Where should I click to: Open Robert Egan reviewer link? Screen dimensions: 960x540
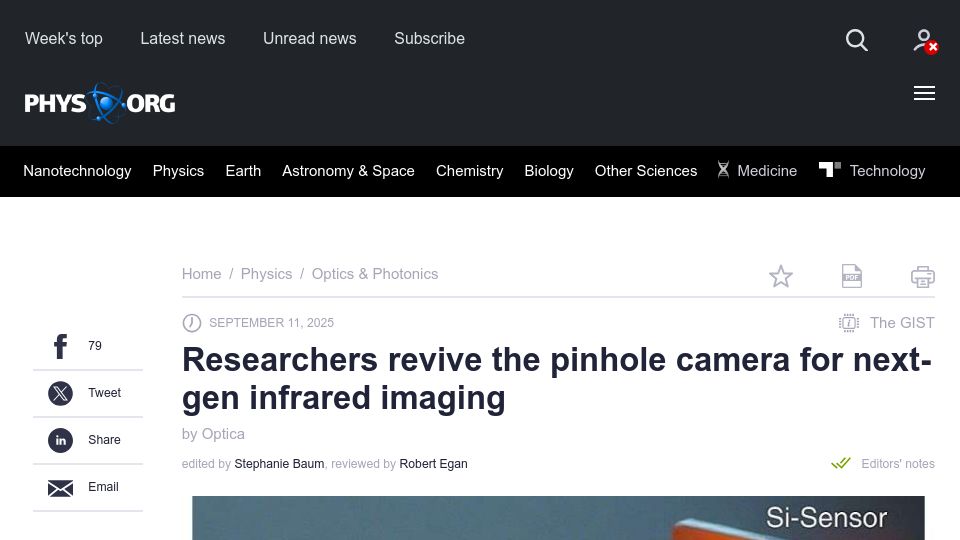coord(433,464)
